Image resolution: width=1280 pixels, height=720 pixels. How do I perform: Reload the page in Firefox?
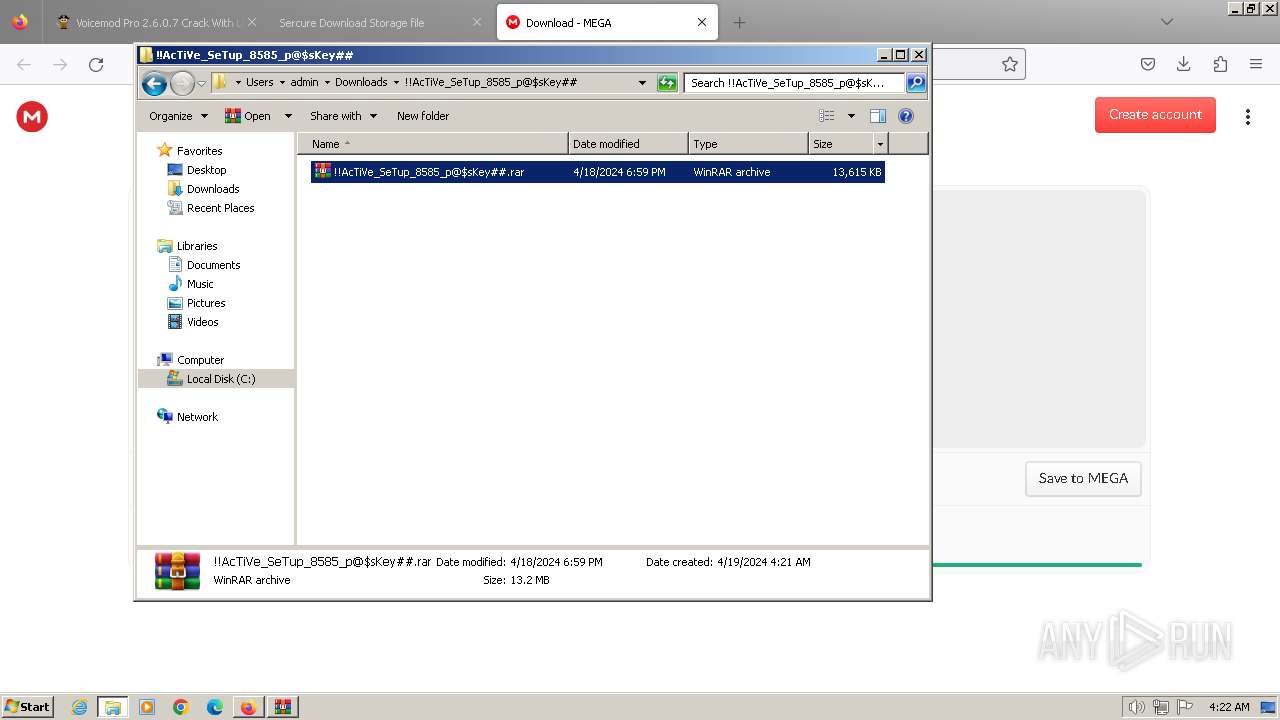click(96, 64)
